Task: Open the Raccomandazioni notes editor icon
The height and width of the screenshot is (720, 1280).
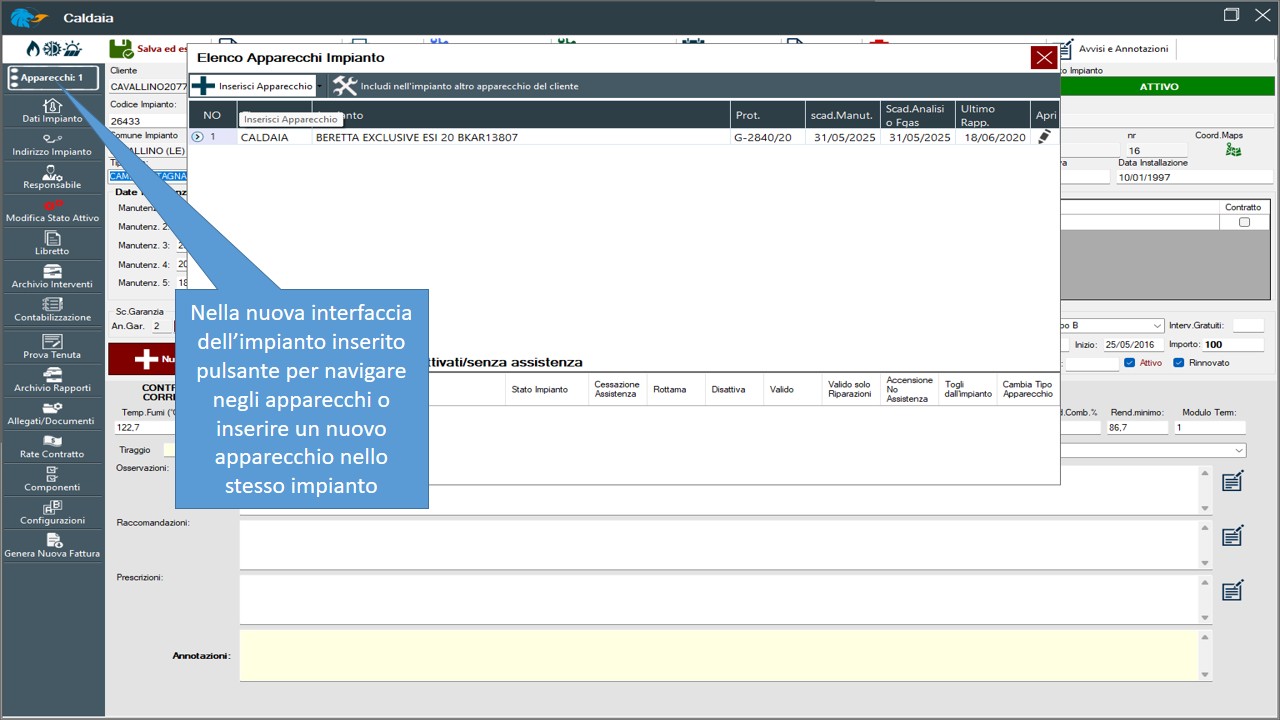Action: point(1233,535)
